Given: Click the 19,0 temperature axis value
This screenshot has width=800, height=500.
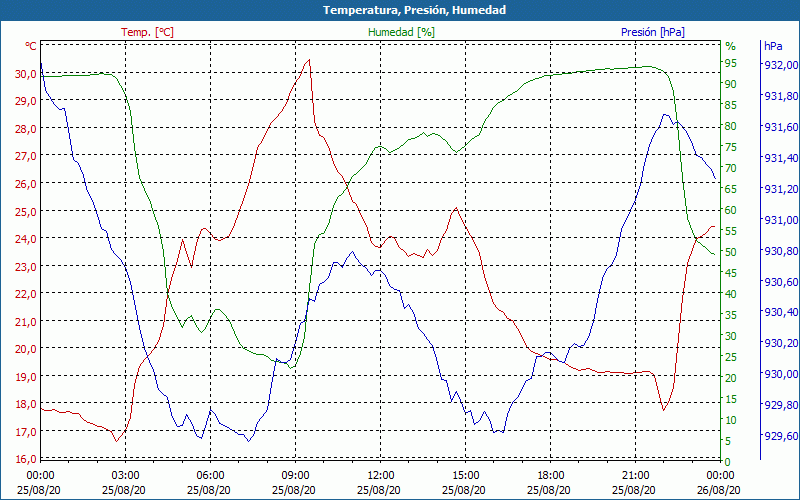Looking at the screenshot, I should (26, 377).
